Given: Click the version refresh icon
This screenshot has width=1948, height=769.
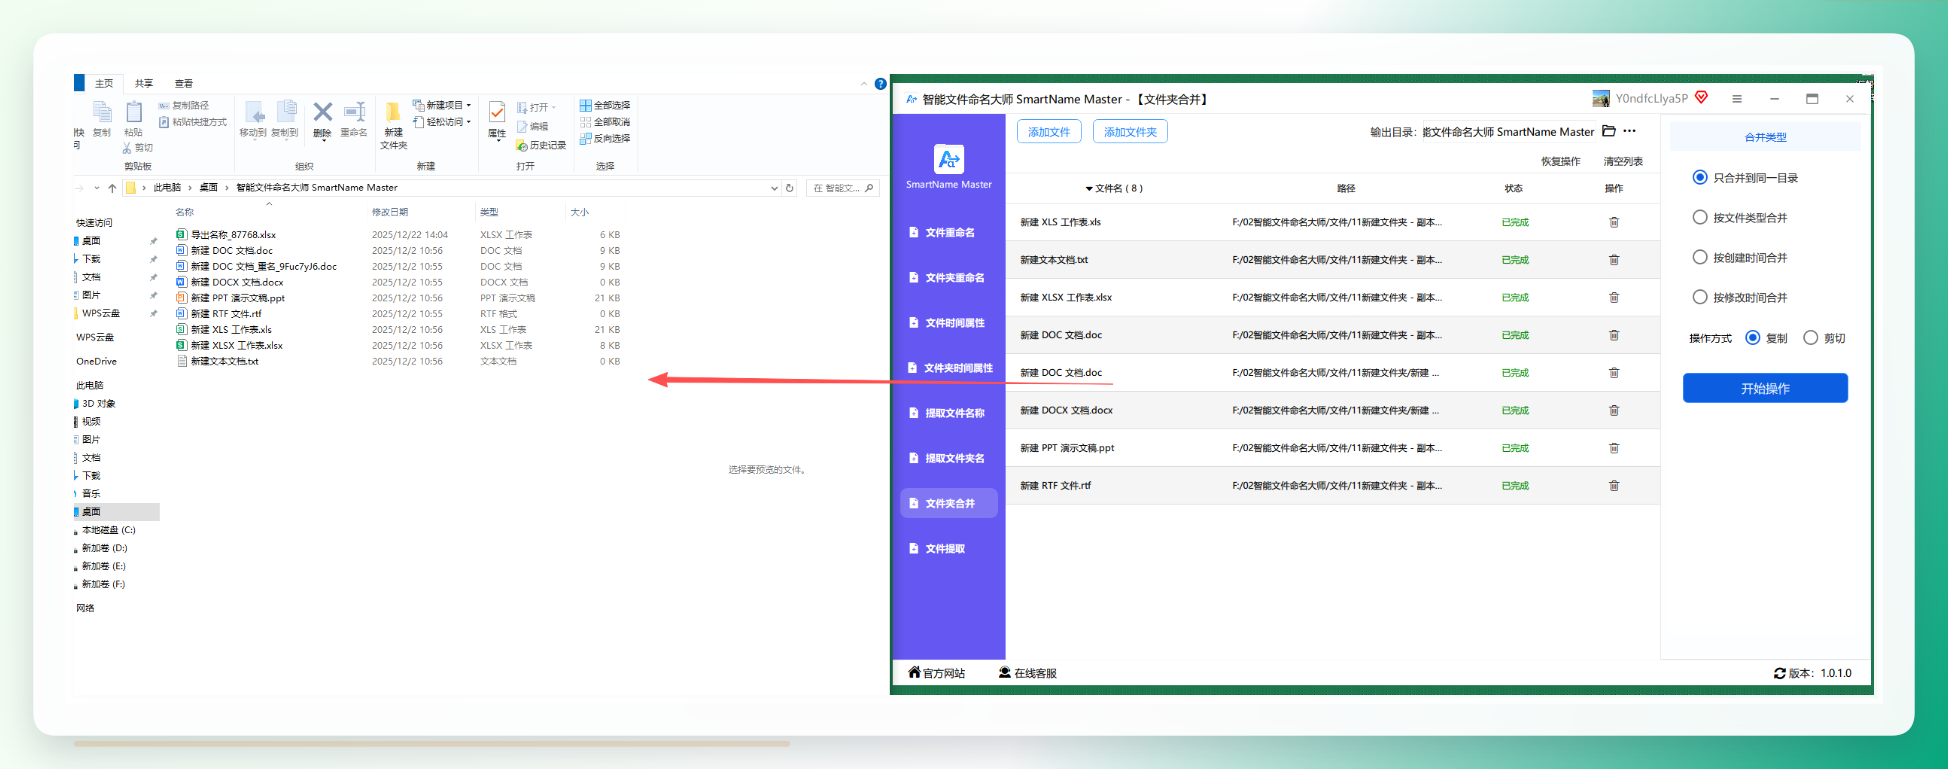Looking at the screenshot, I should 1780,673.
